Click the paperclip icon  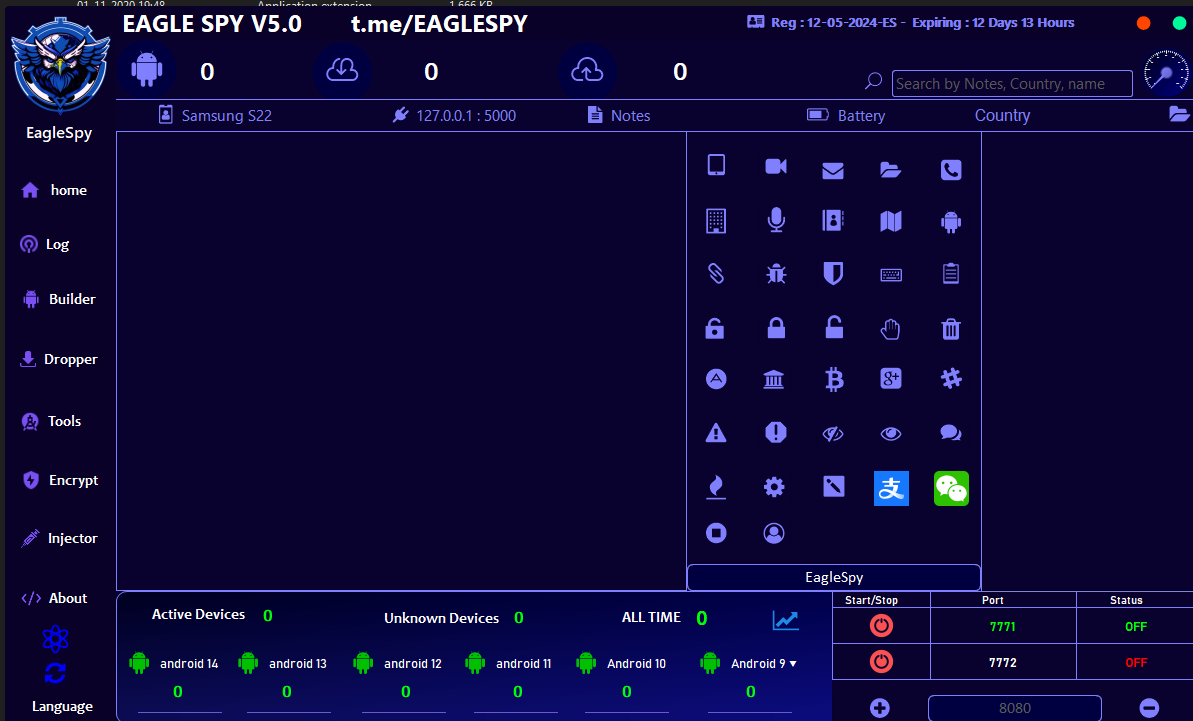(x=716, y=273)
